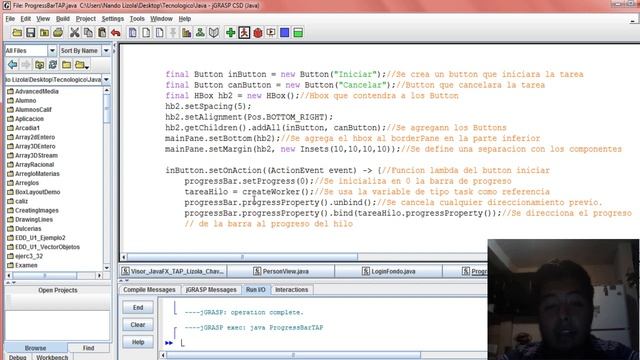The height and width of the screenshot is (360, 640).
Task: Switch to the PersonView.java file tab
Action: coord(281,271)
